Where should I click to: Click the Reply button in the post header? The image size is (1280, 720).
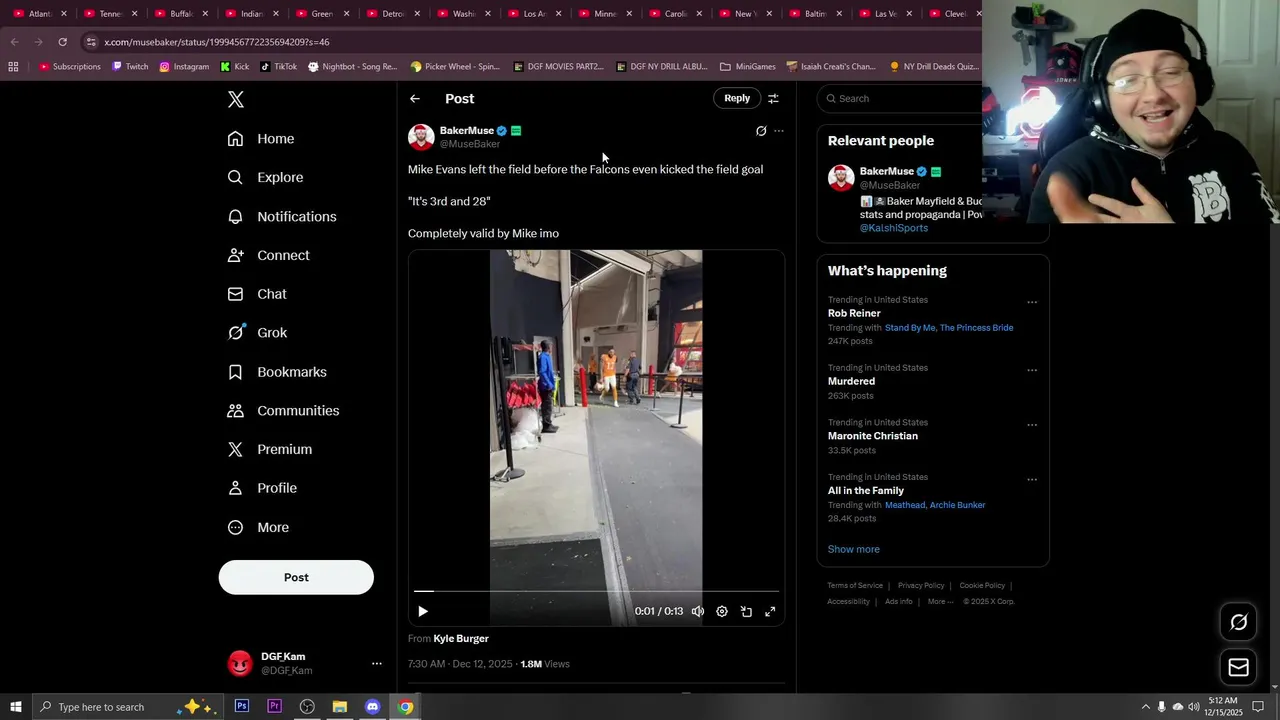click(737, 98)
